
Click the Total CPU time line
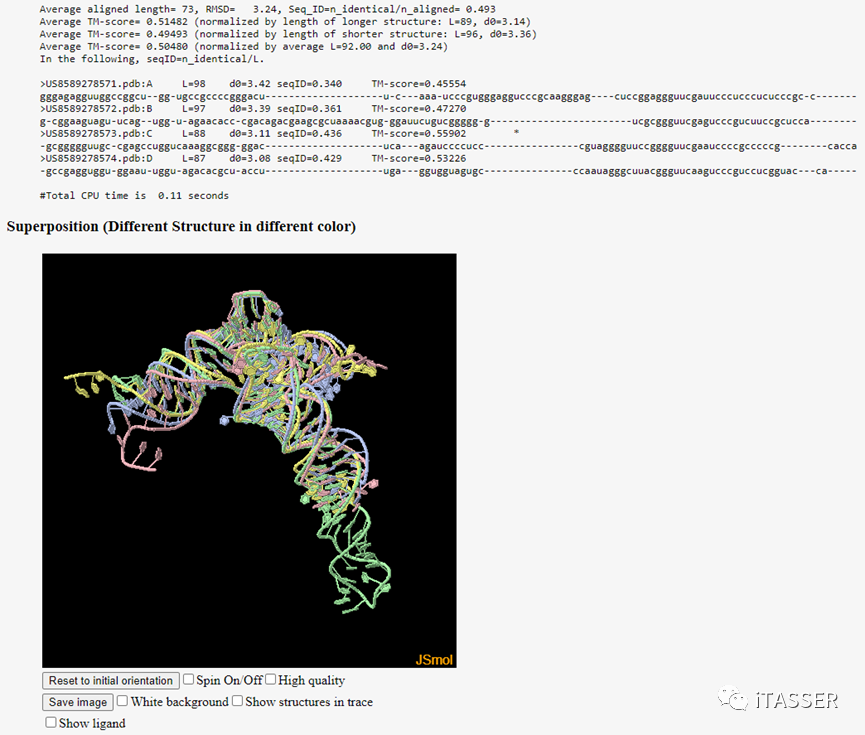[x=134, y=196]
